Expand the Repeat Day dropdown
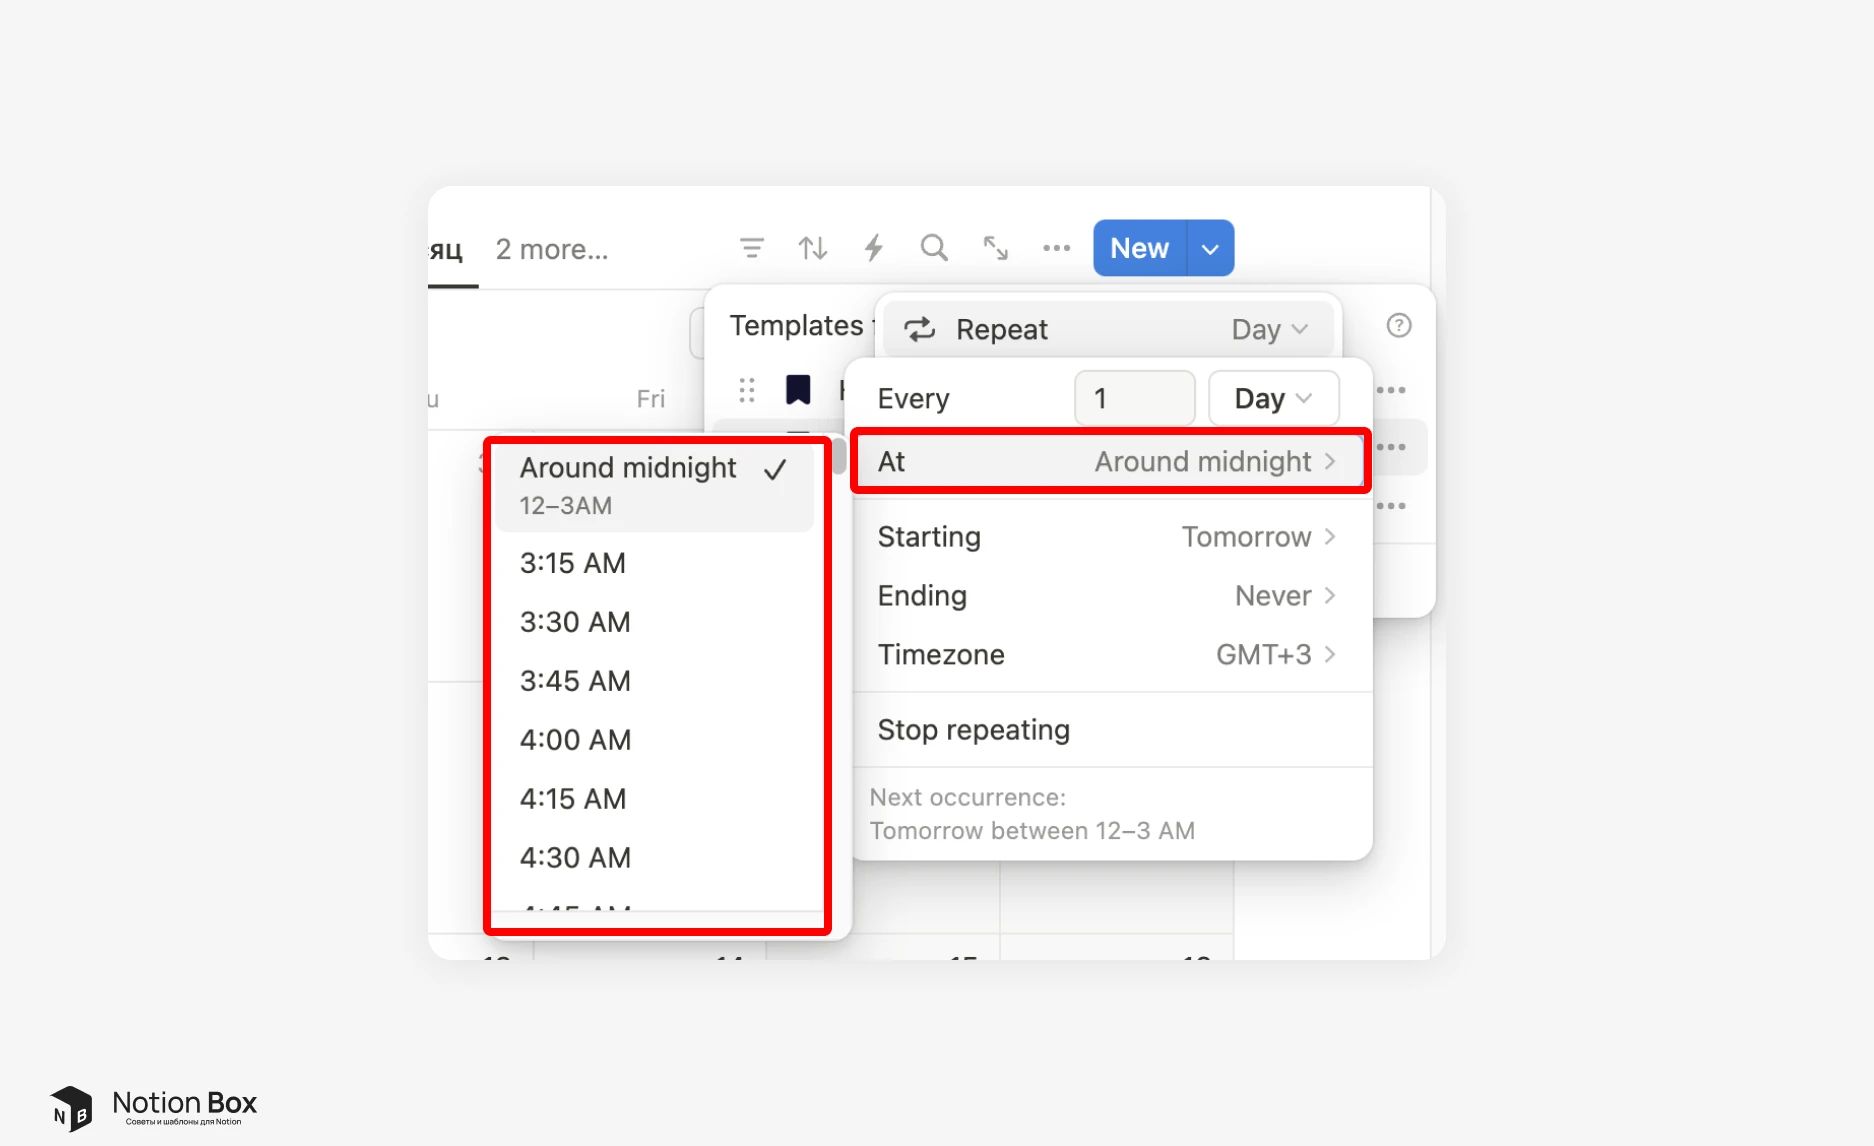The height and width of the screenshot is (1146, 1874). (x=1268, y=329)
